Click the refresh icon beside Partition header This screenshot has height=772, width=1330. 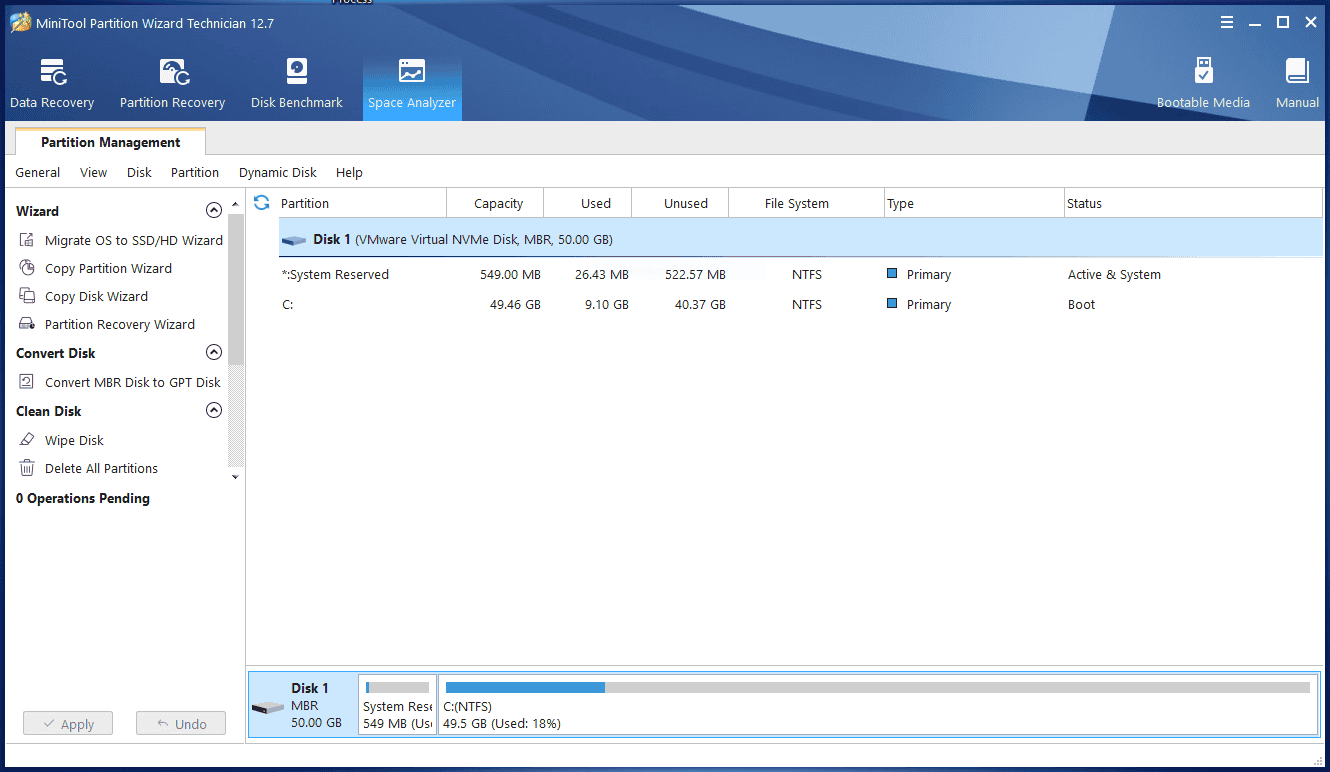[x=262, y=203]
